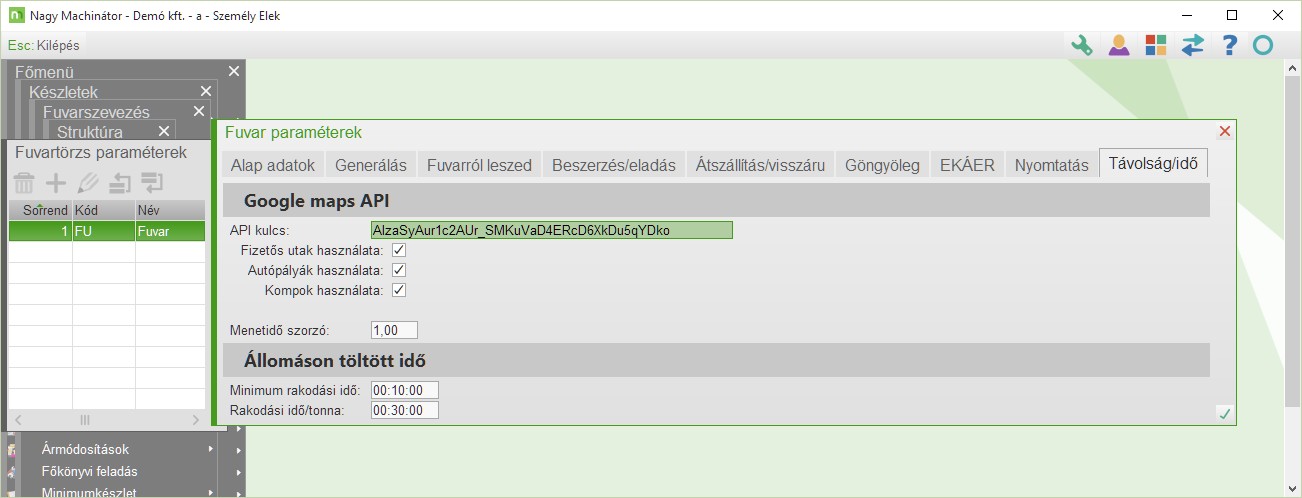Sort by the Sorrend column header
1302x498 pixels.
(x=40, y=210)
